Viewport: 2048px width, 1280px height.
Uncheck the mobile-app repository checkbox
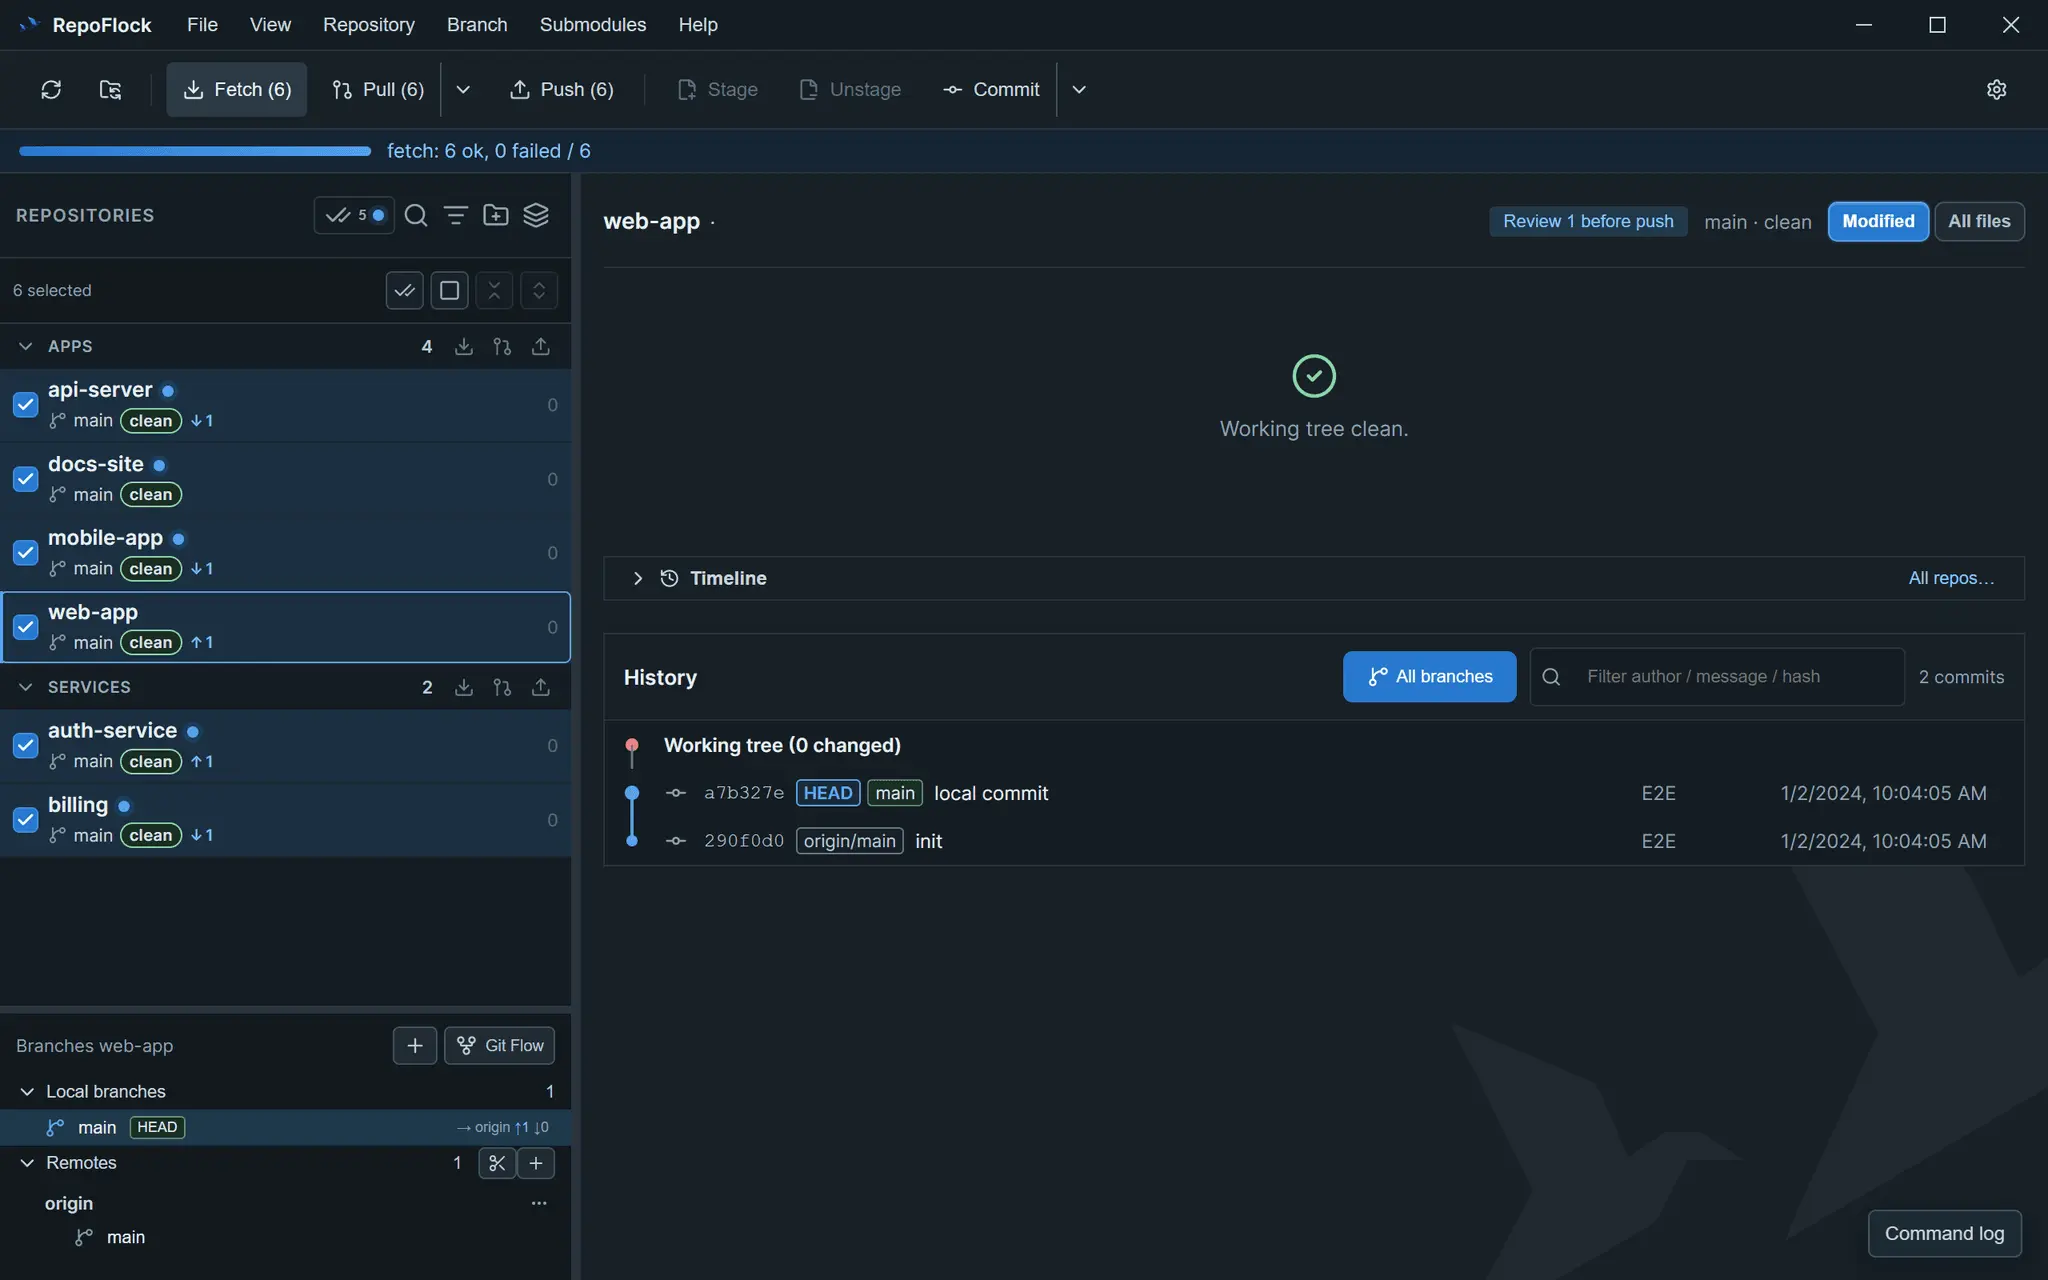26,553
